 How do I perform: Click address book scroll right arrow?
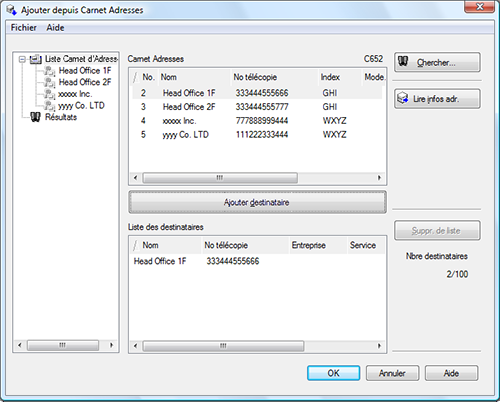click(x=379, y=178)
